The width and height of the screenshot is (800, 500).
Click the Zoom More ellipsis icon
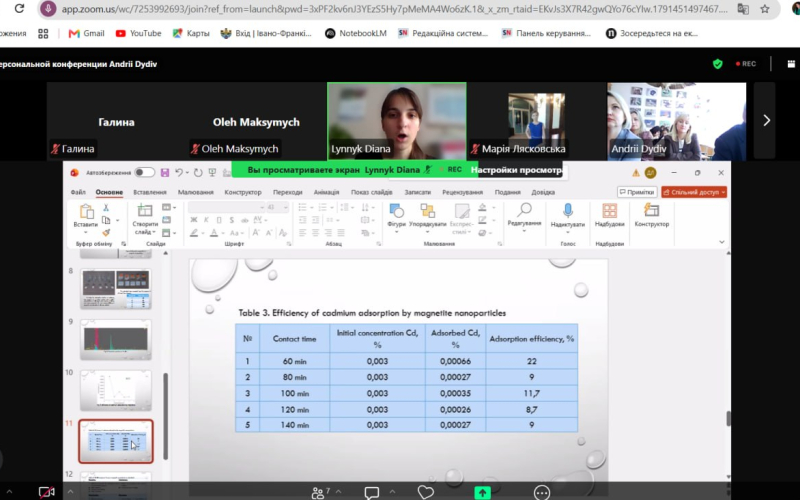tap(541, 493)
